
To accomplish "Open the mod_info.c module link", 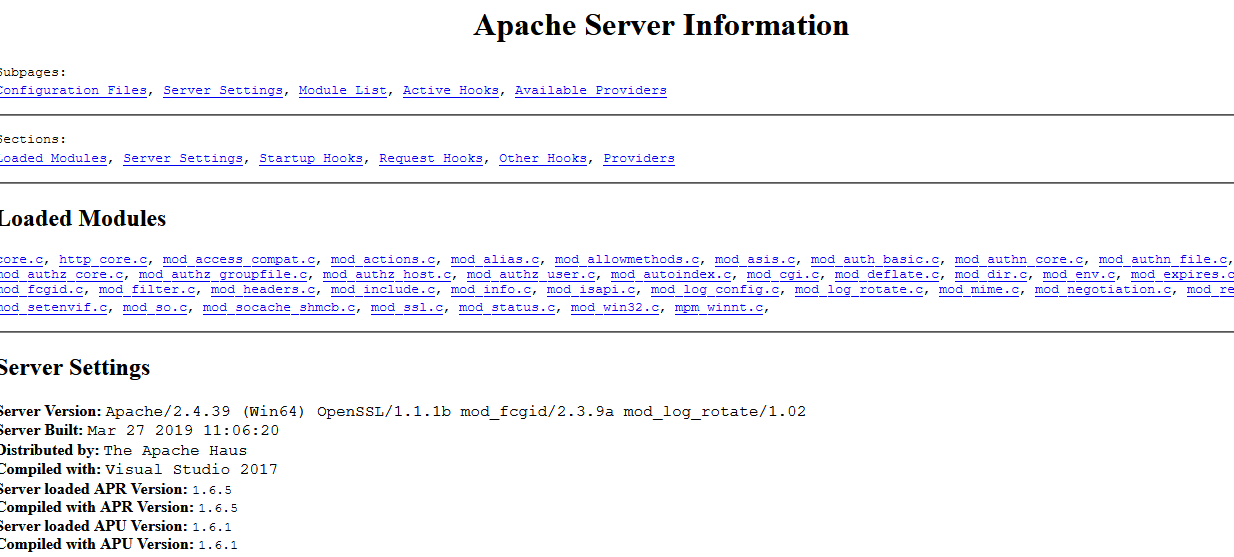I will pyautogui.click(x=491, y=290).
